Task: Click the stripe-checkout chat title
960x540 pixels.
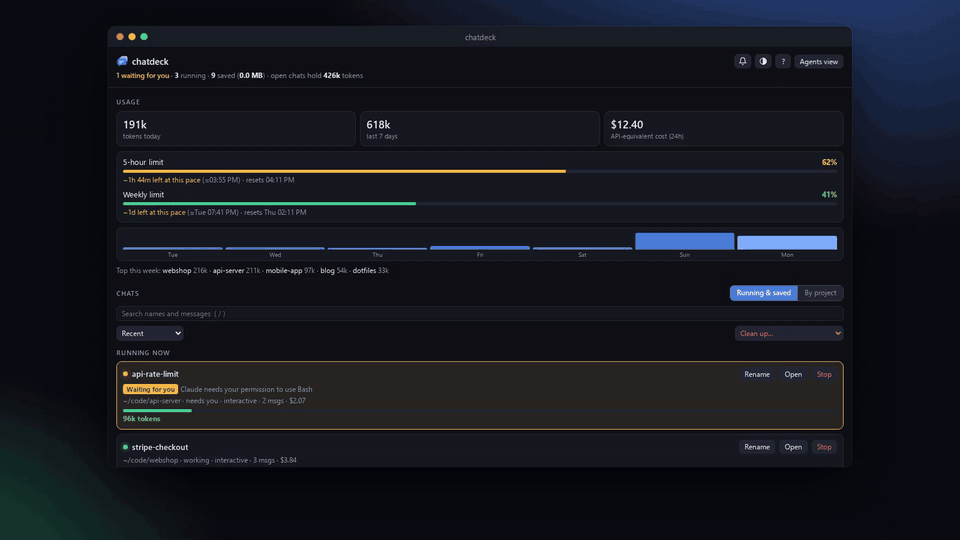Action: [x=160, y=447]
